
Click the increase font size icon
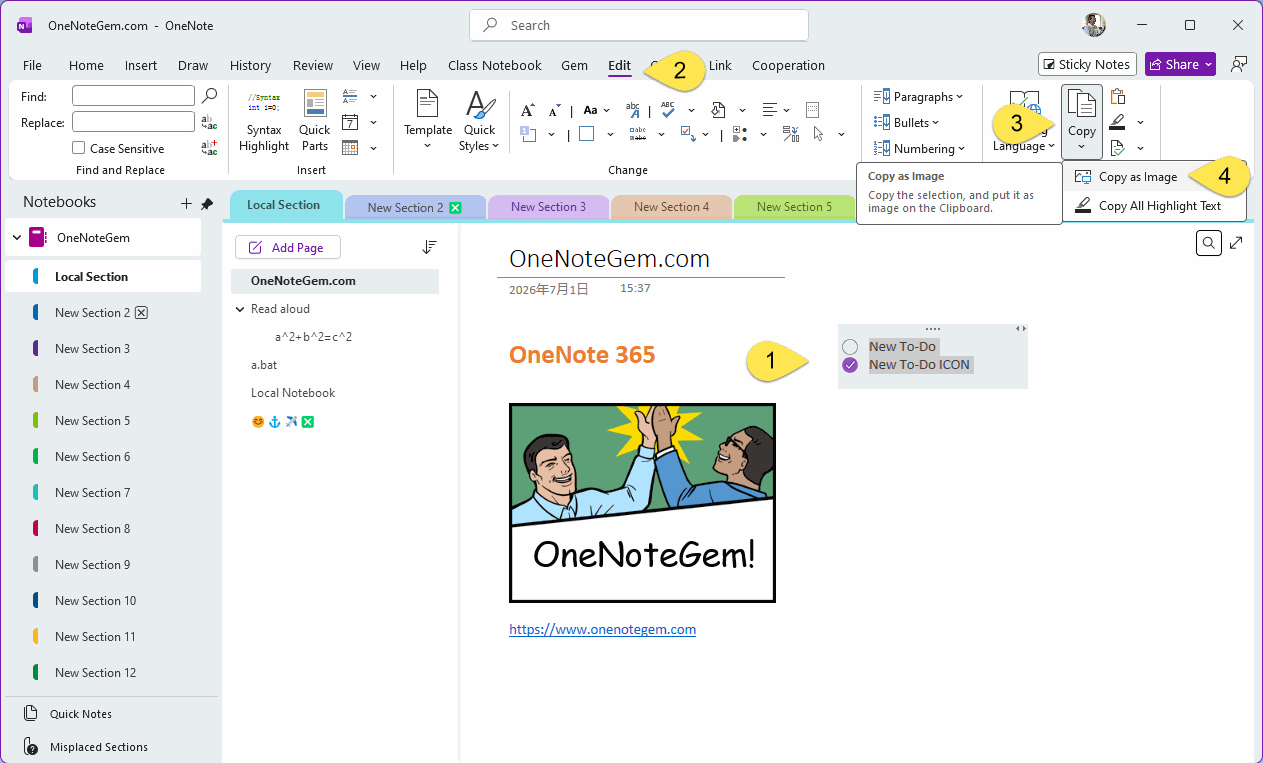coord(528,110)
